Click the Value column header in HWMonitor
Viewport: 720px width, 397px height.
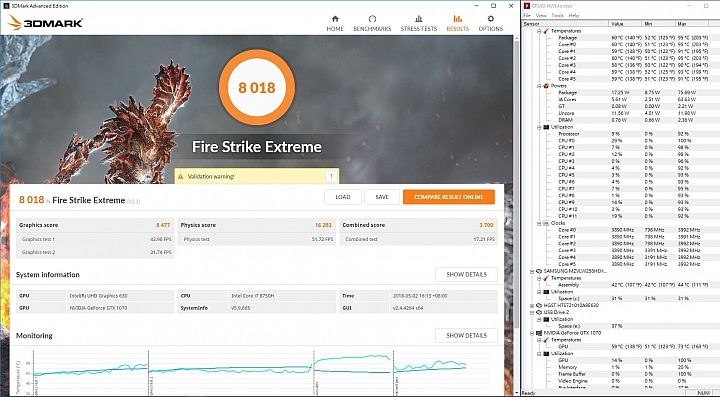pos(625,23)
